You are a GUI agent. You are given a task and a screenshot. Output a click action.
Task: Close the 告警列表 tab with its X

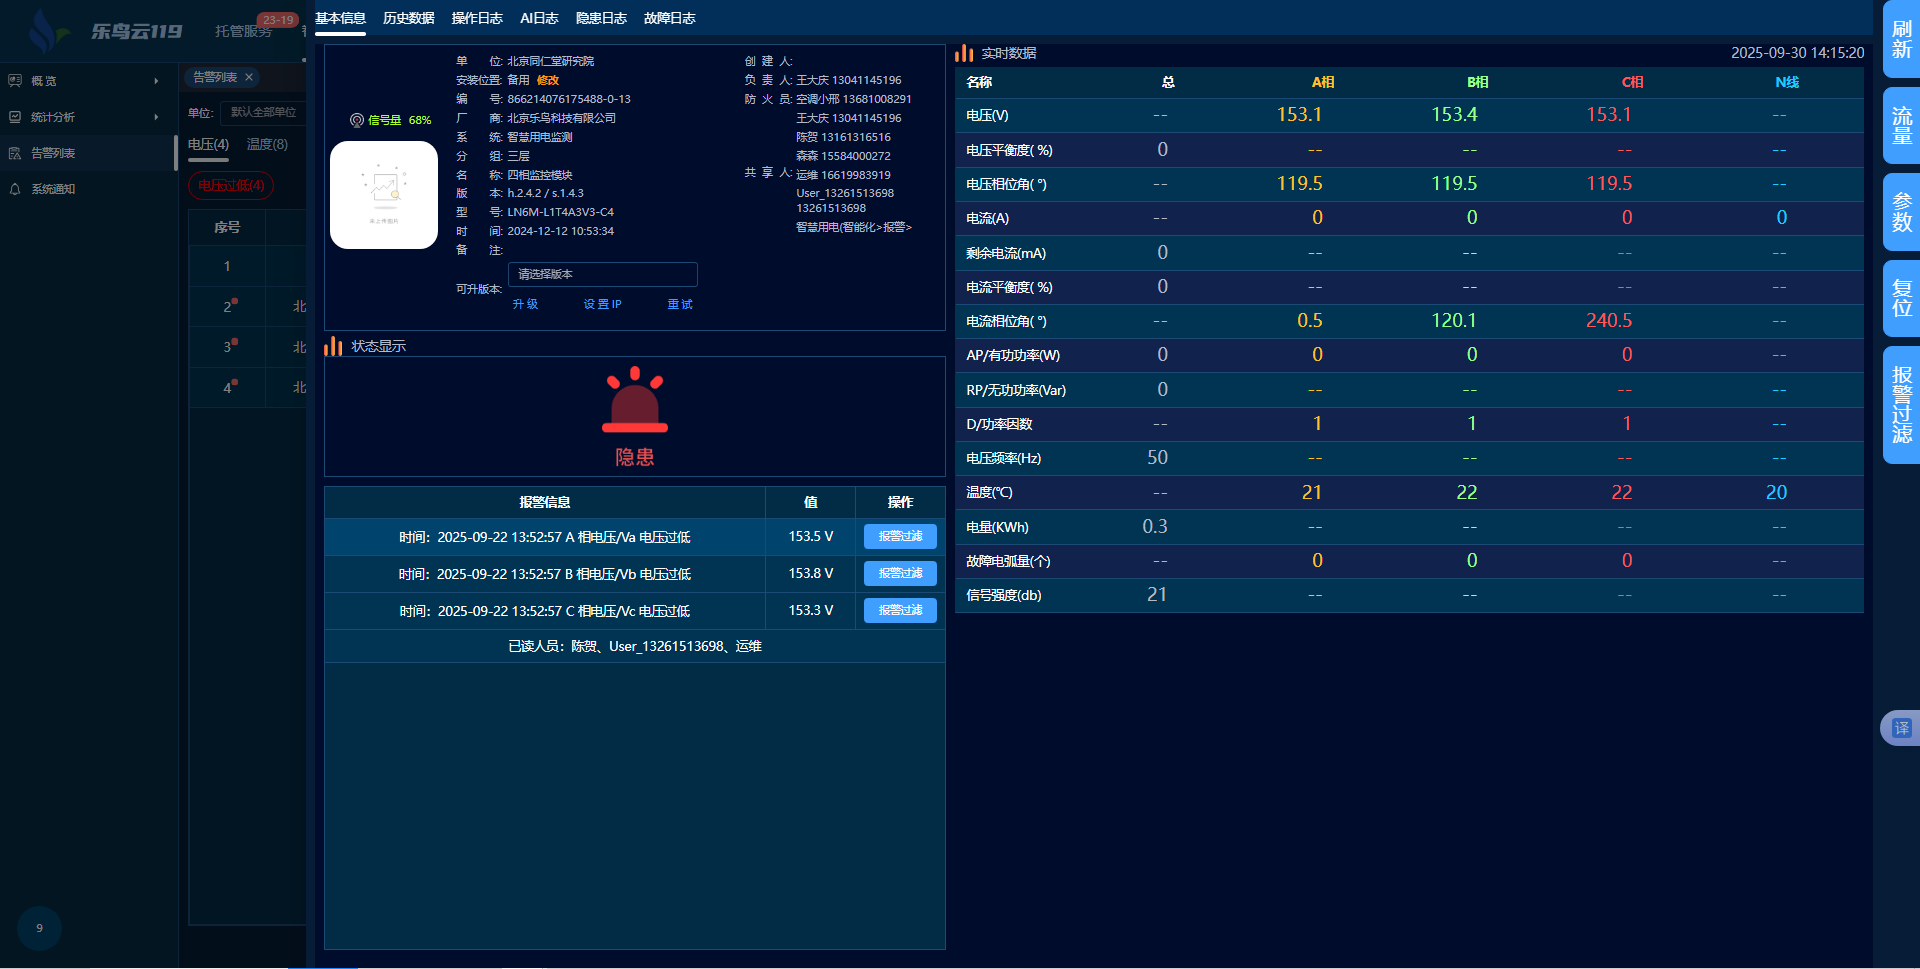tap(249, 77)
